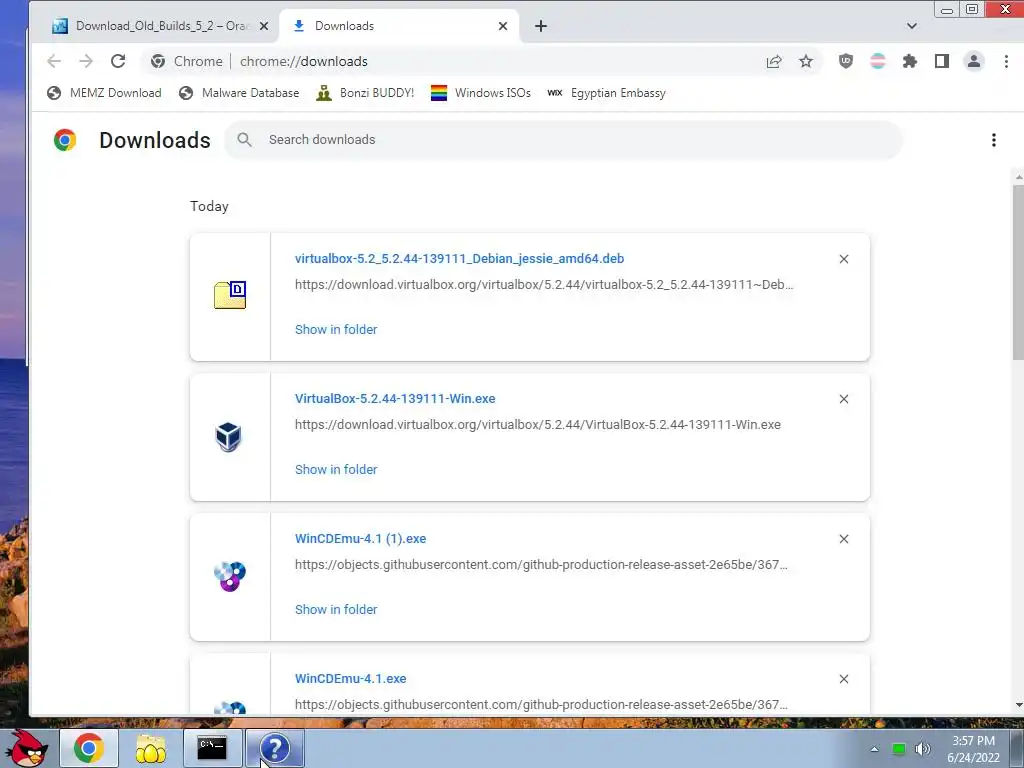Open Egyptian Embassy bookmark
Viewport: 1024px width, 768px height.
(607, 93)
